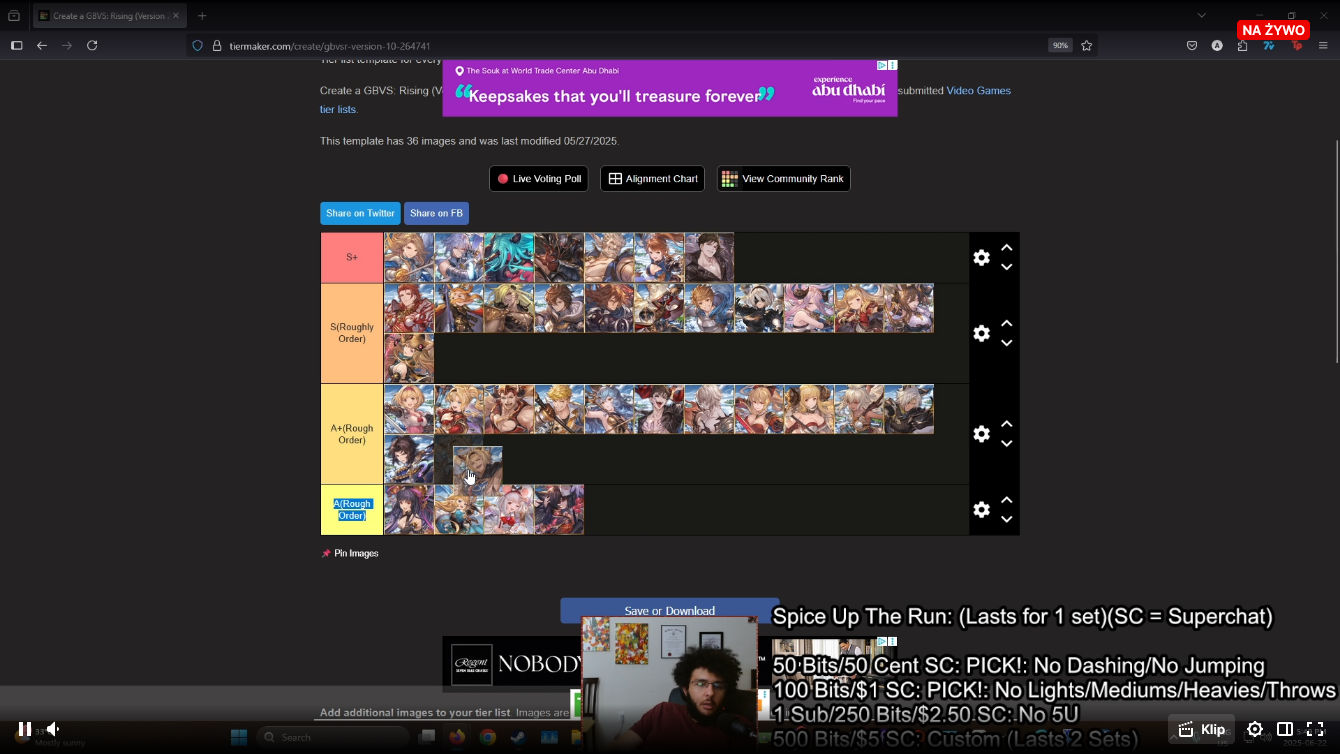Go back with the browser back arrow
1340x754 pixels.
[x=42, y=45]
